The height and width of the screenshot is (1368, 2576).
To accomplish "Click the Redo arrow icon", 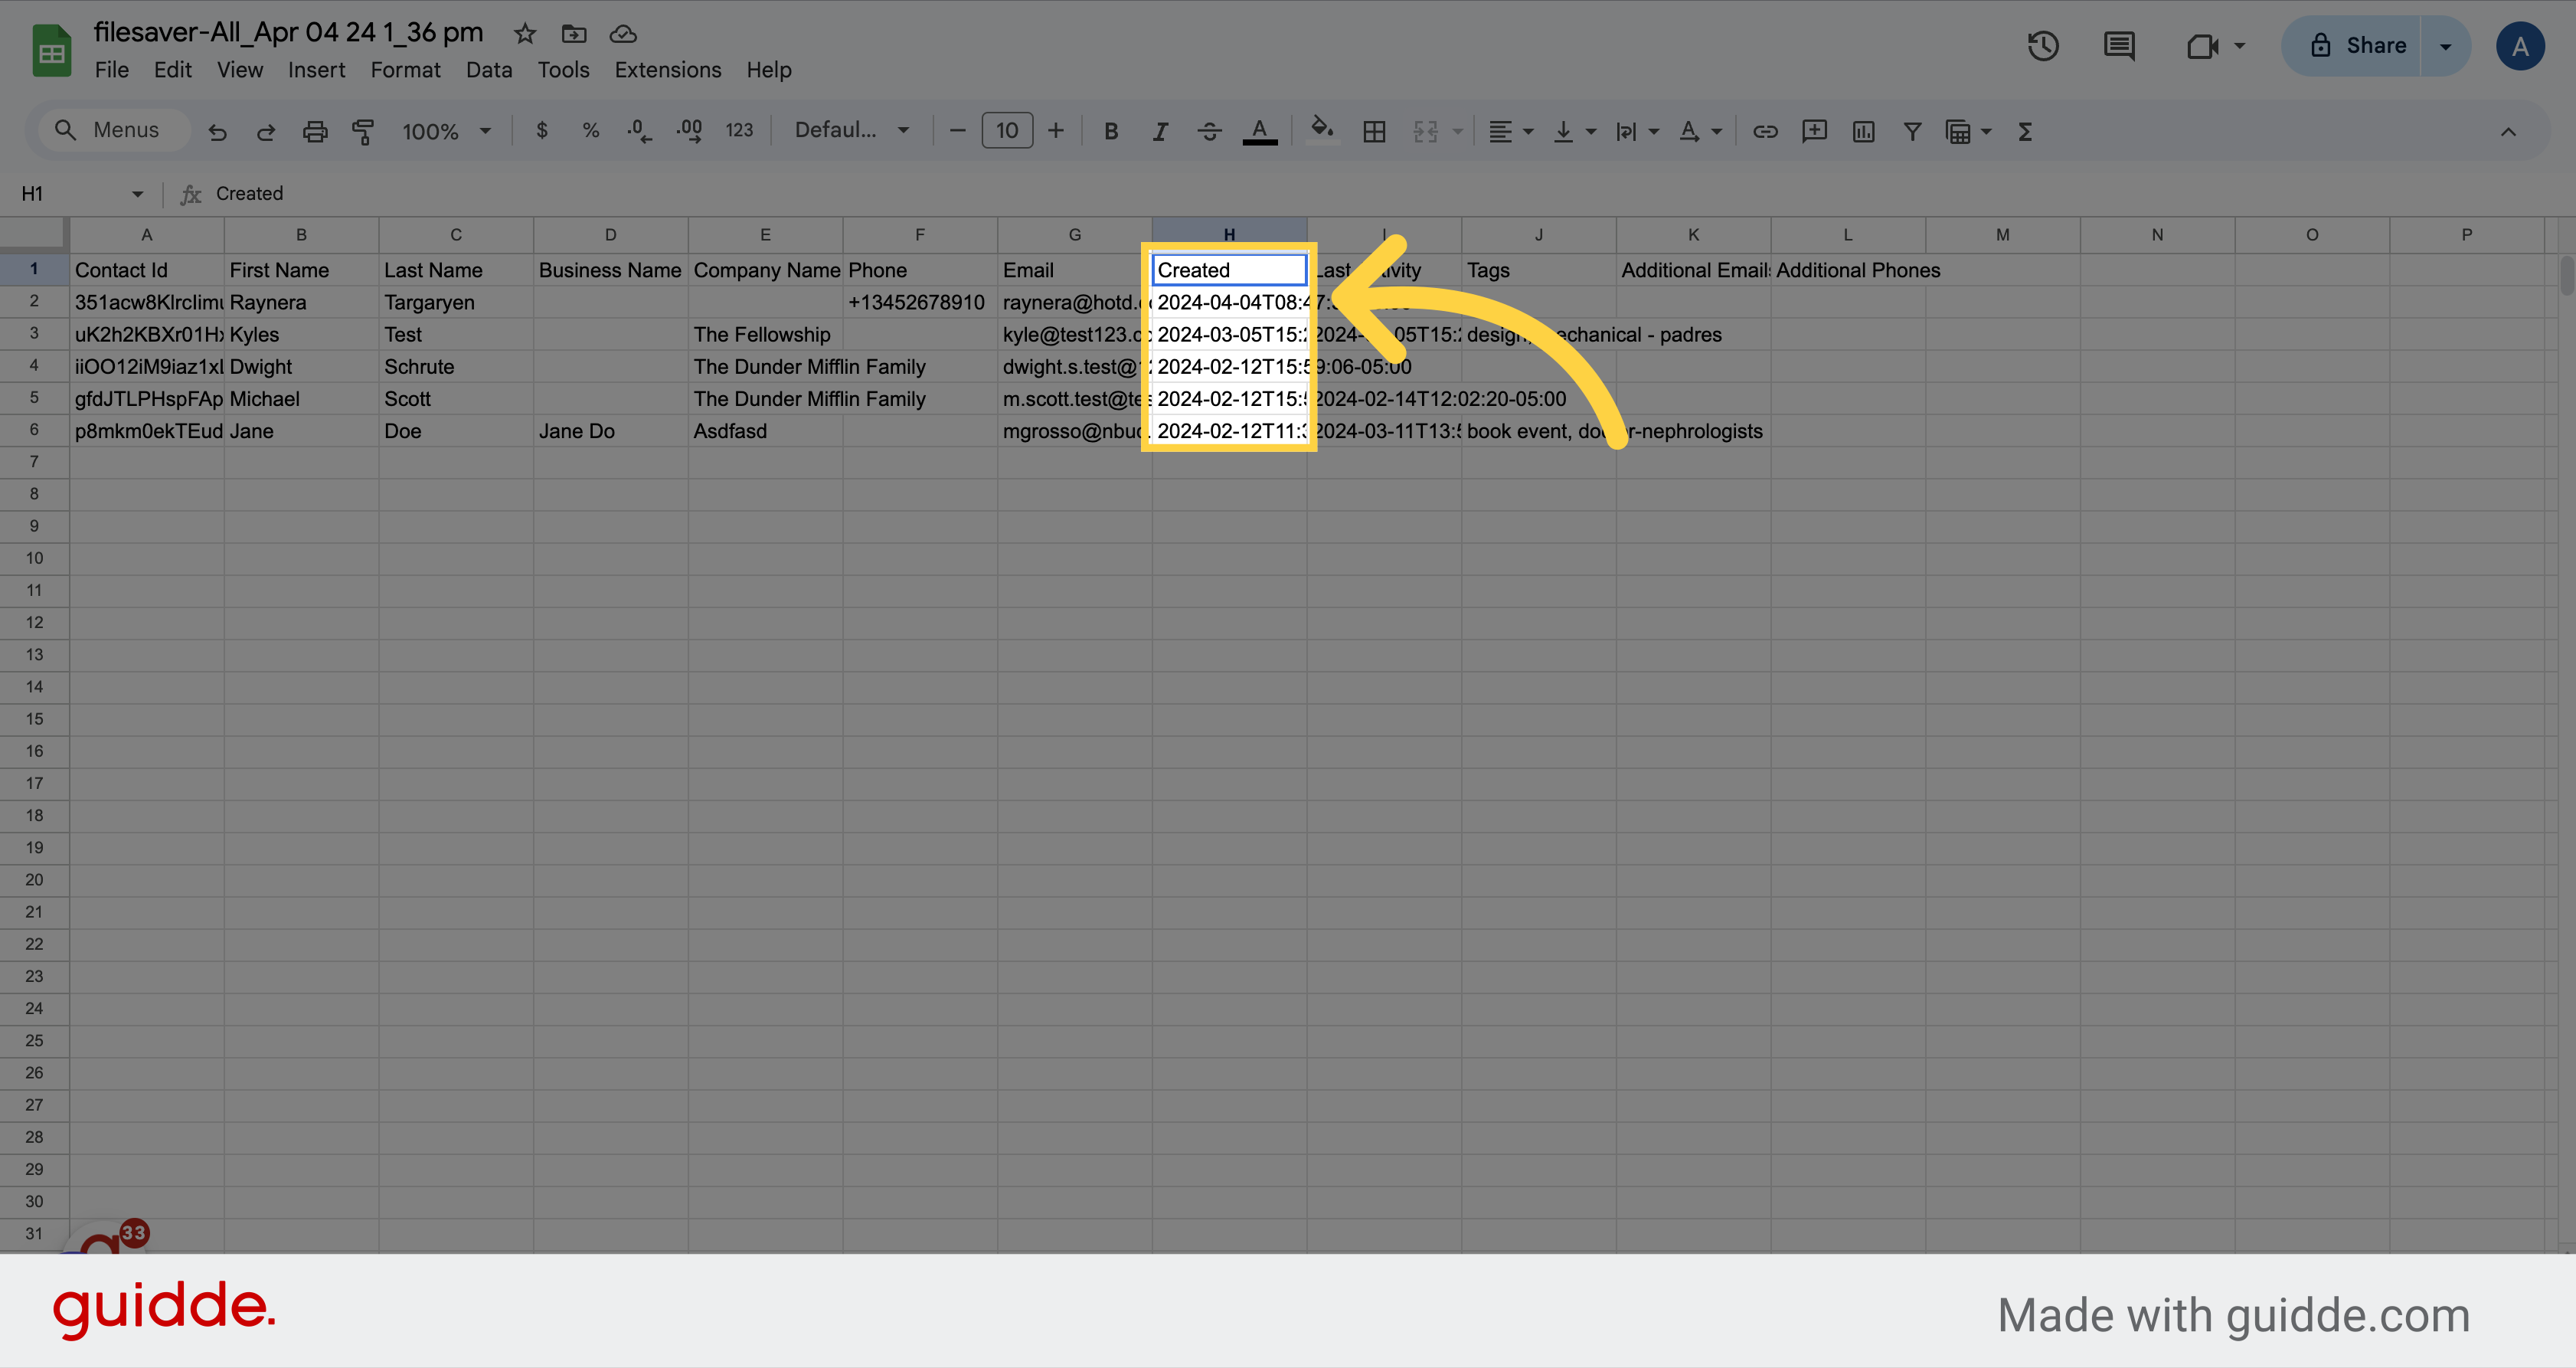I will click(x=266, y=131).
